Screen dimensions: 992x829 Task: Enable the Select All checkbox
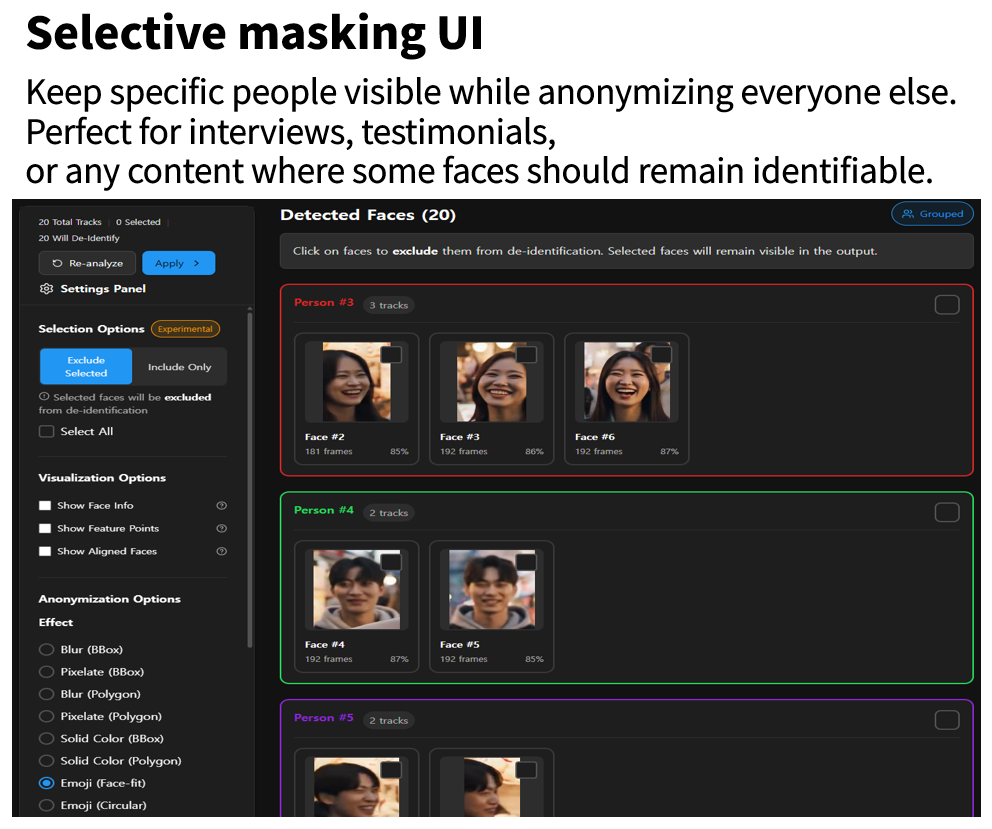tap(48, 431)
